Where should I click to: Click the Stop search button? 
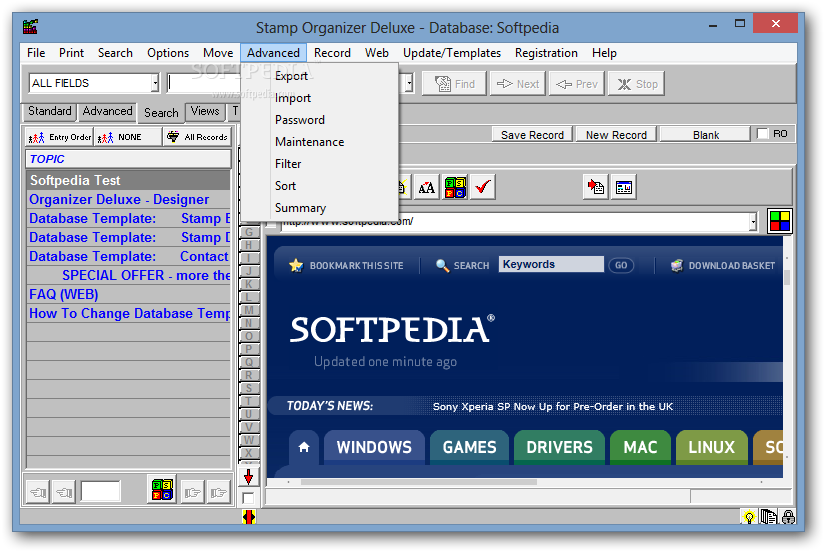[x=636, y=84]
